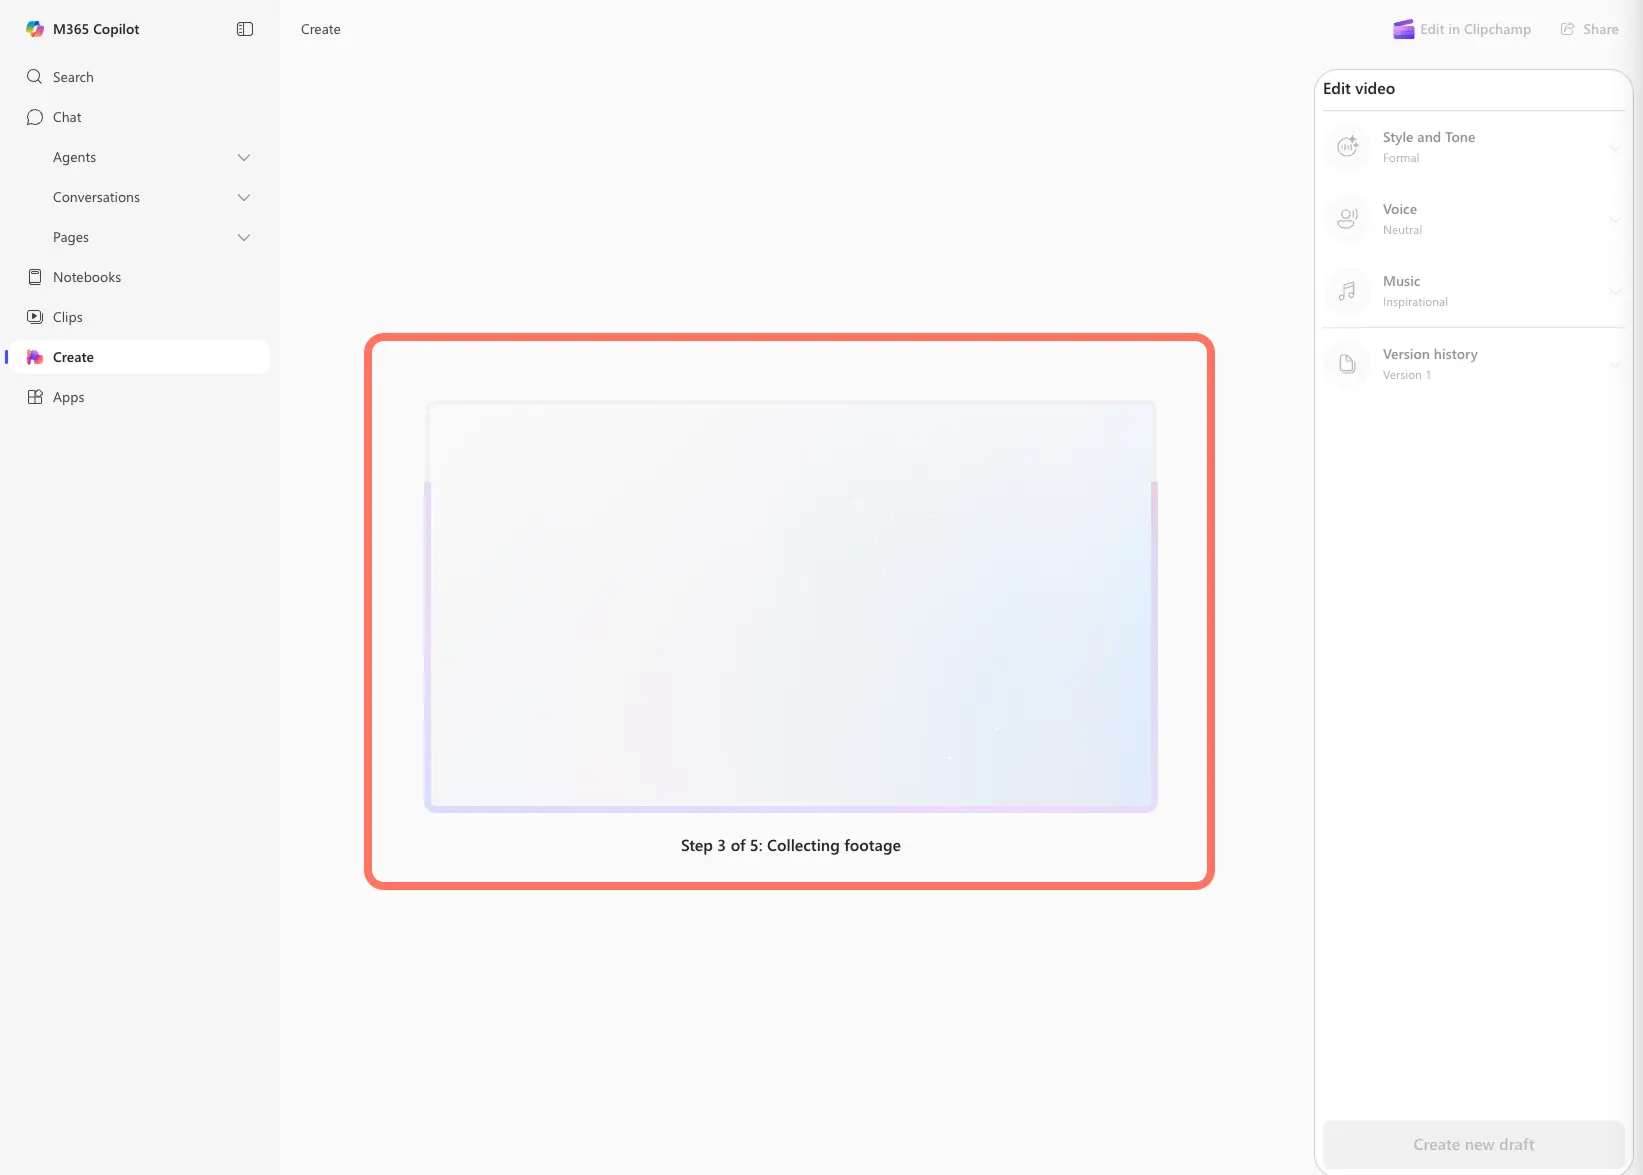Select the Create sidebar item

[140, 357]
